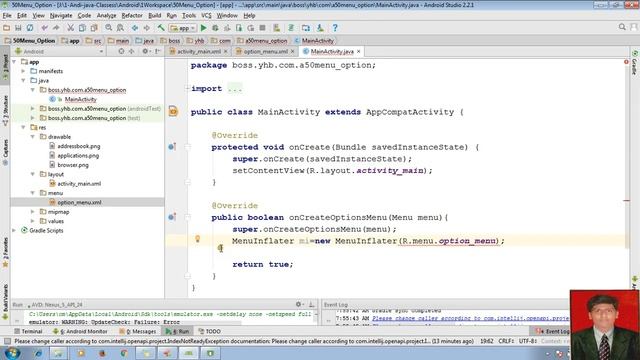640x360 pixels.
Task: Expand the values folder
Action: tap(33, 221)
